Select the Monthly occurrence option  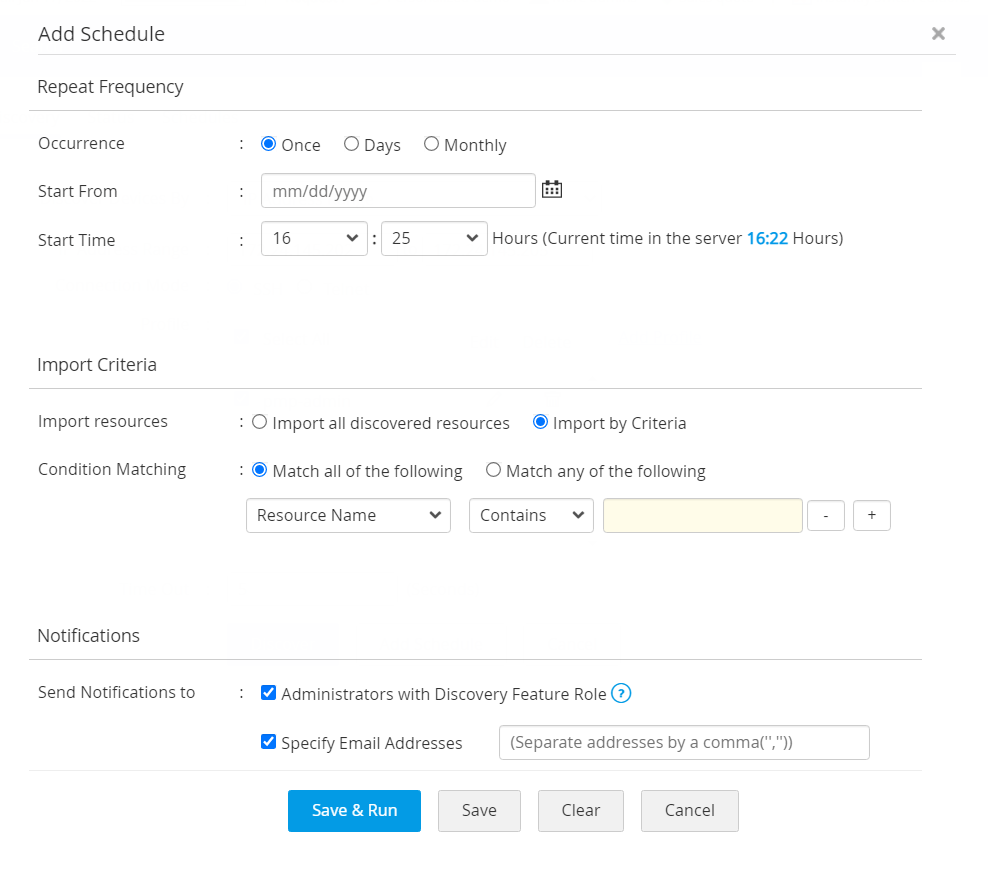(x=431, y=144)
